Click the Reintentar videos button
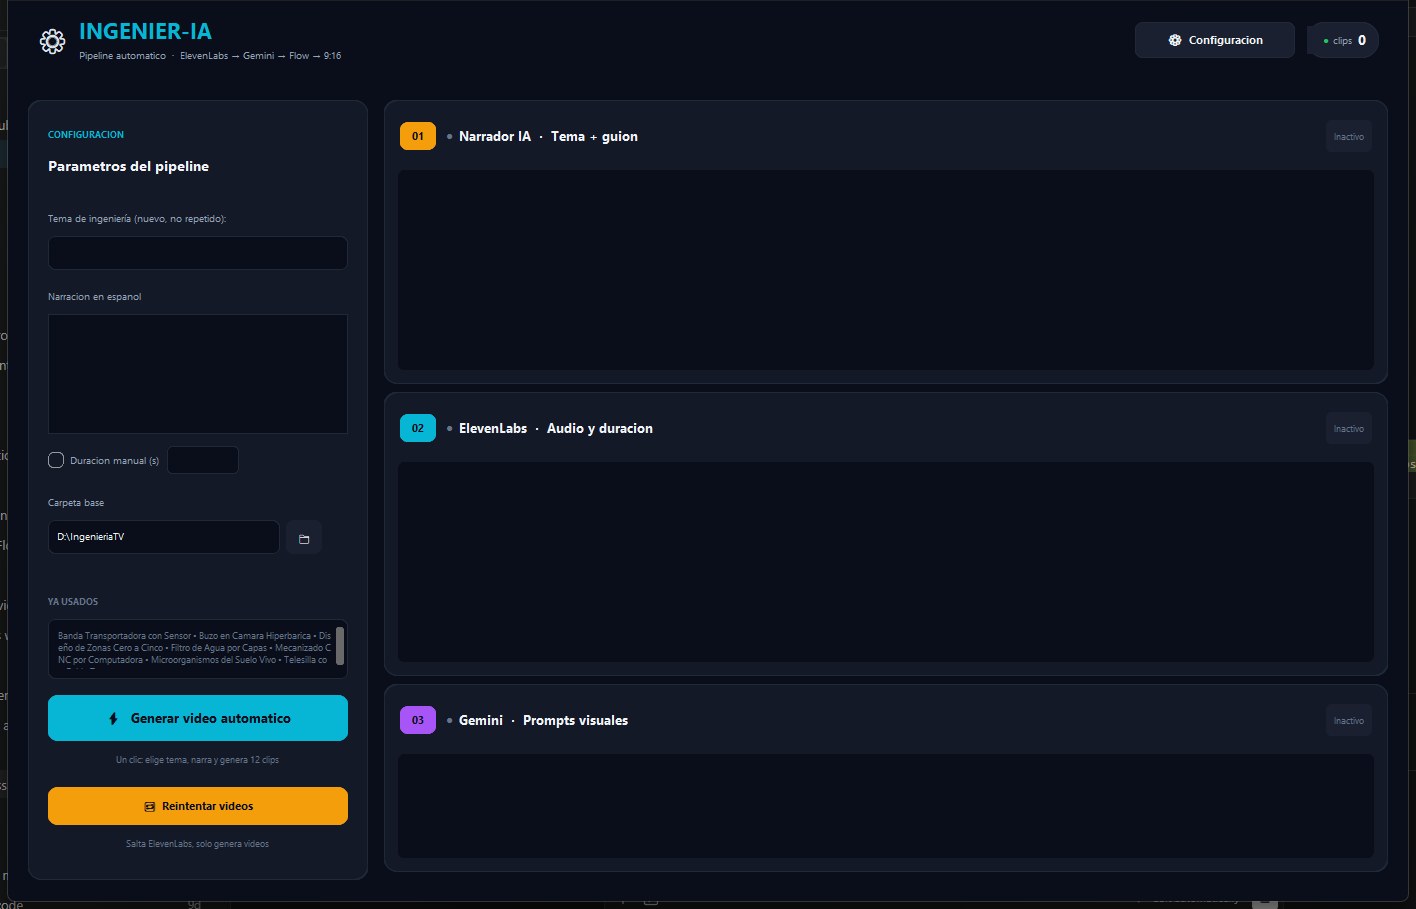This screenshot has width=1416, height=909. [x=198, y=806]
